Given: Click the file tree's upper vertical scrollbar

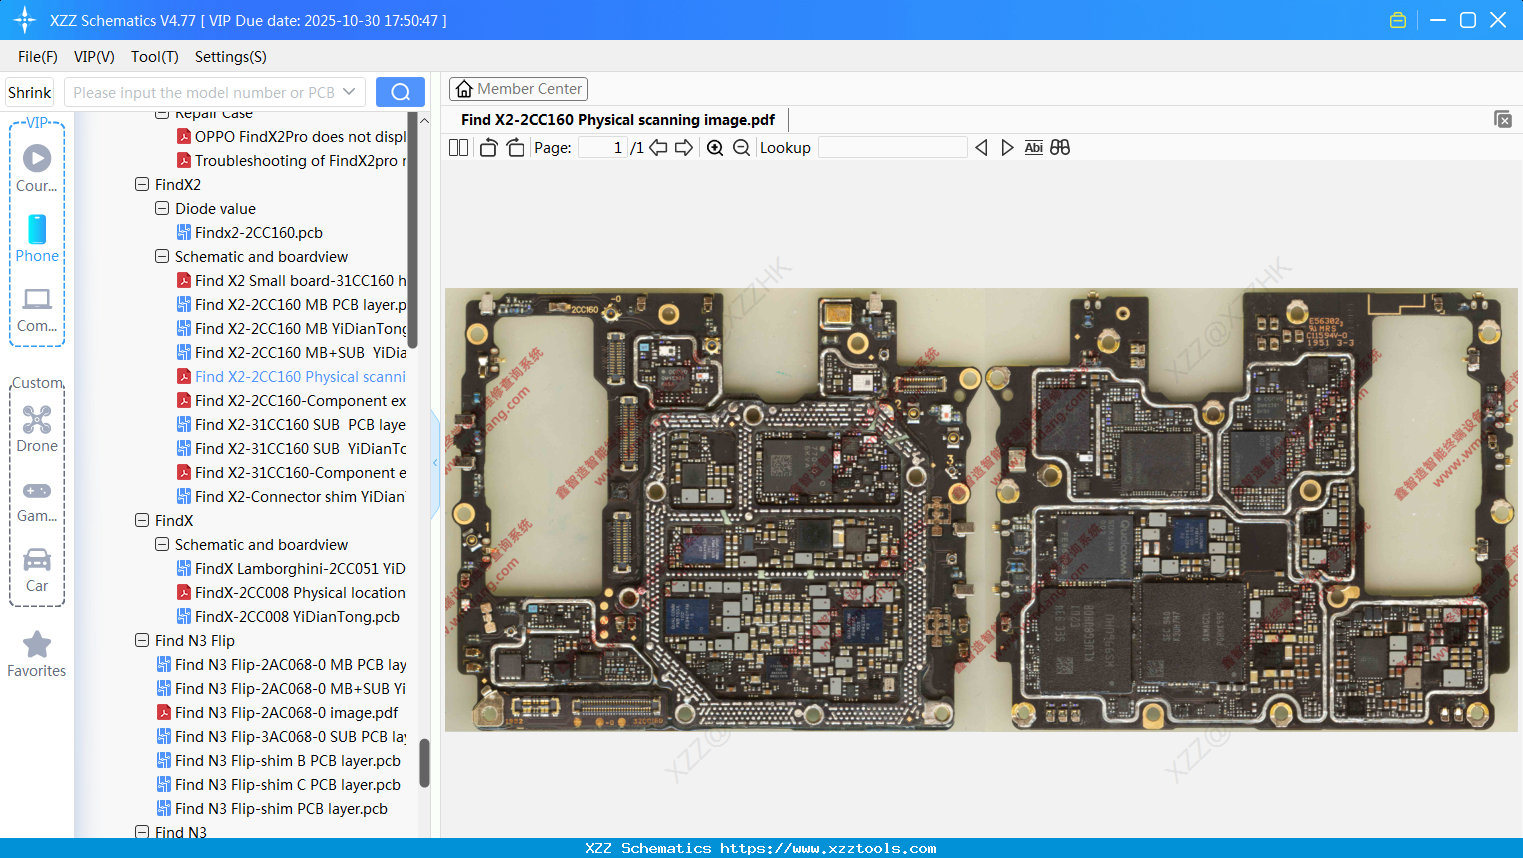Looking at the screenshot, I should click(x=413, y=230).
